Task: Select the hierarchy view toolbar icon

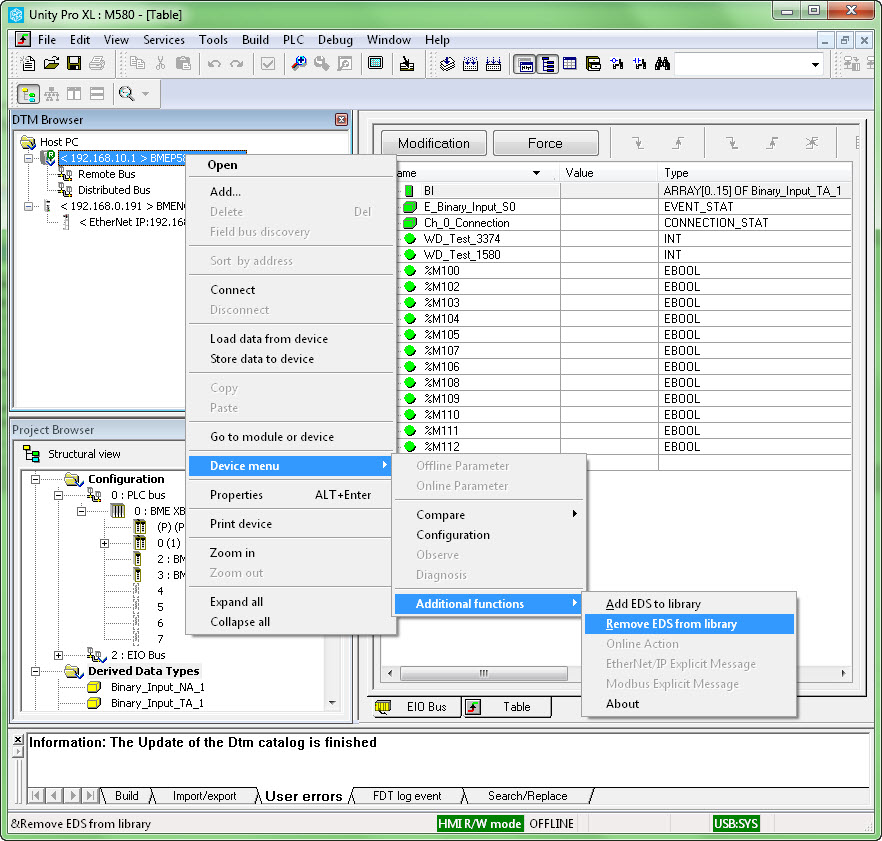Action: pyautogui.click(x=51, y=94)
